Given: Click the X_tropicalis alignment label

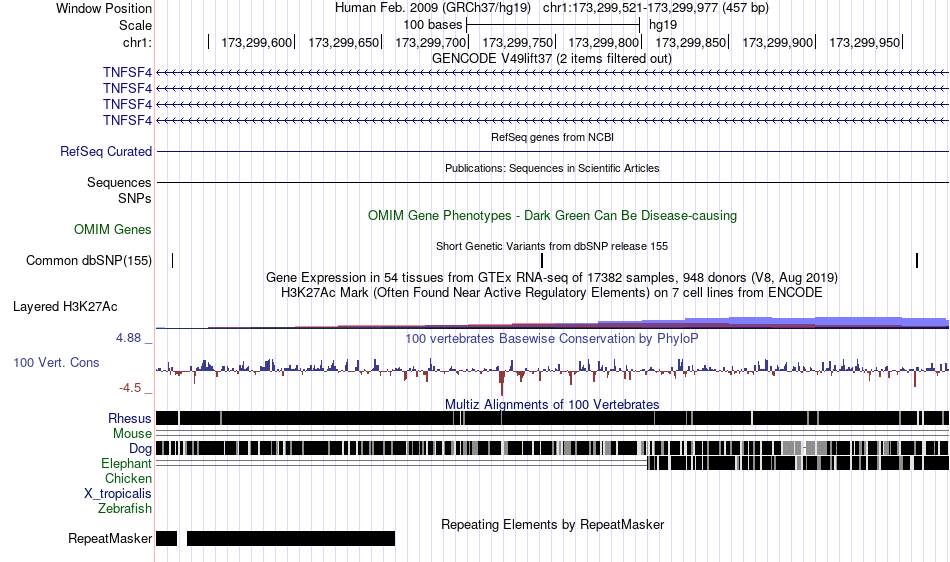Looking at the screenshot, I should [x=118, y=494].
